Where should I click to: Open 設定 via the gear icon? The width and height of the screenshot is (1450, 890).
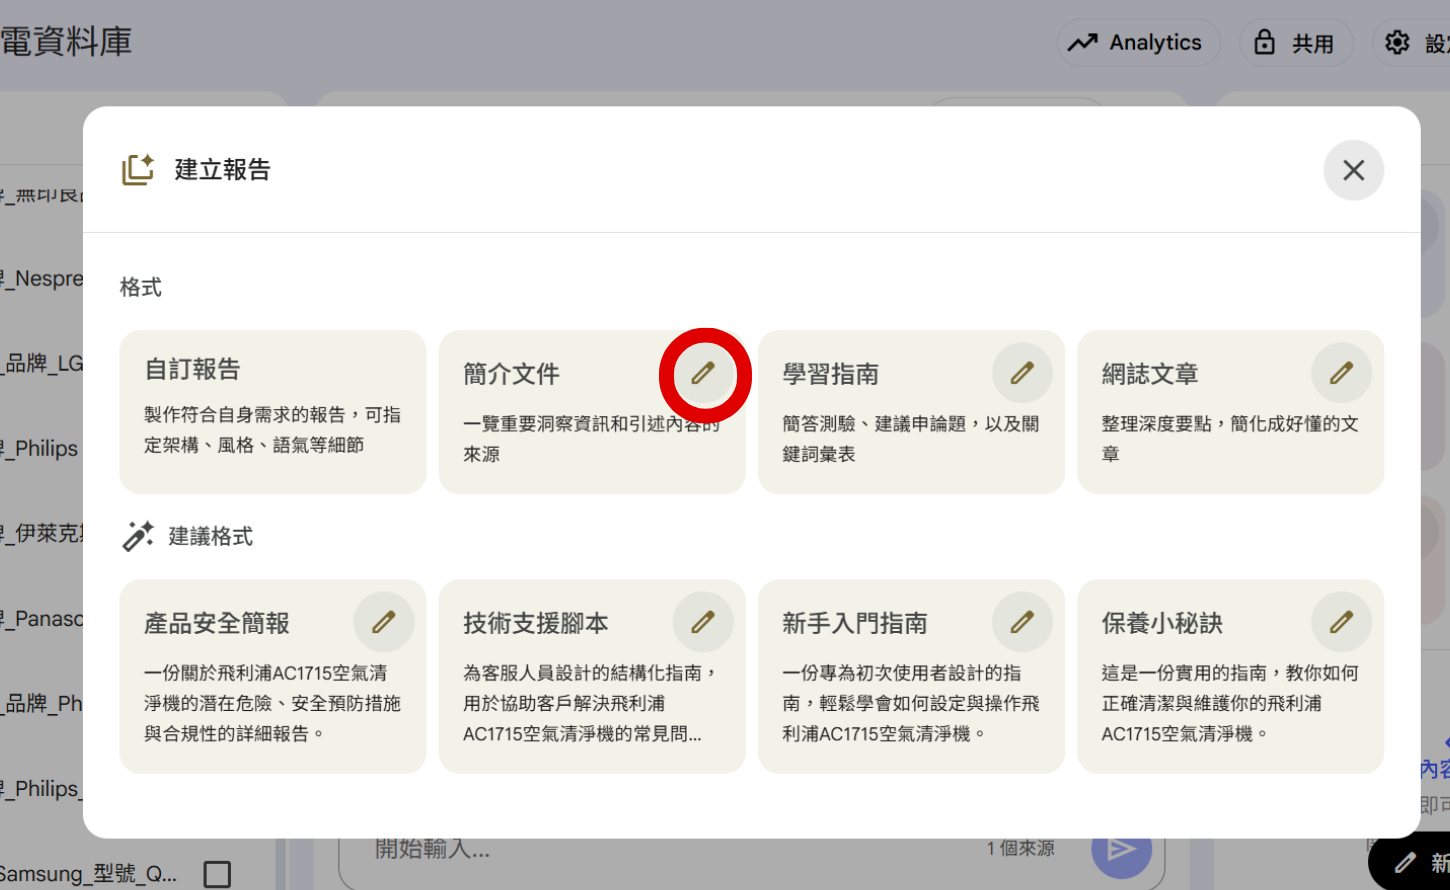[x=1397, y=42]
